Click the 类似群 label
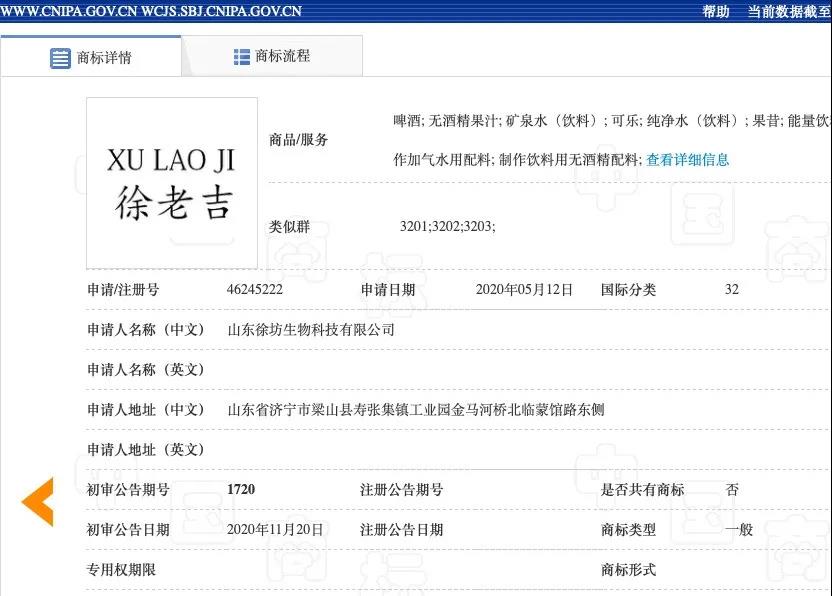This screenshot has width=832, height=596. (x=289, y=227)
